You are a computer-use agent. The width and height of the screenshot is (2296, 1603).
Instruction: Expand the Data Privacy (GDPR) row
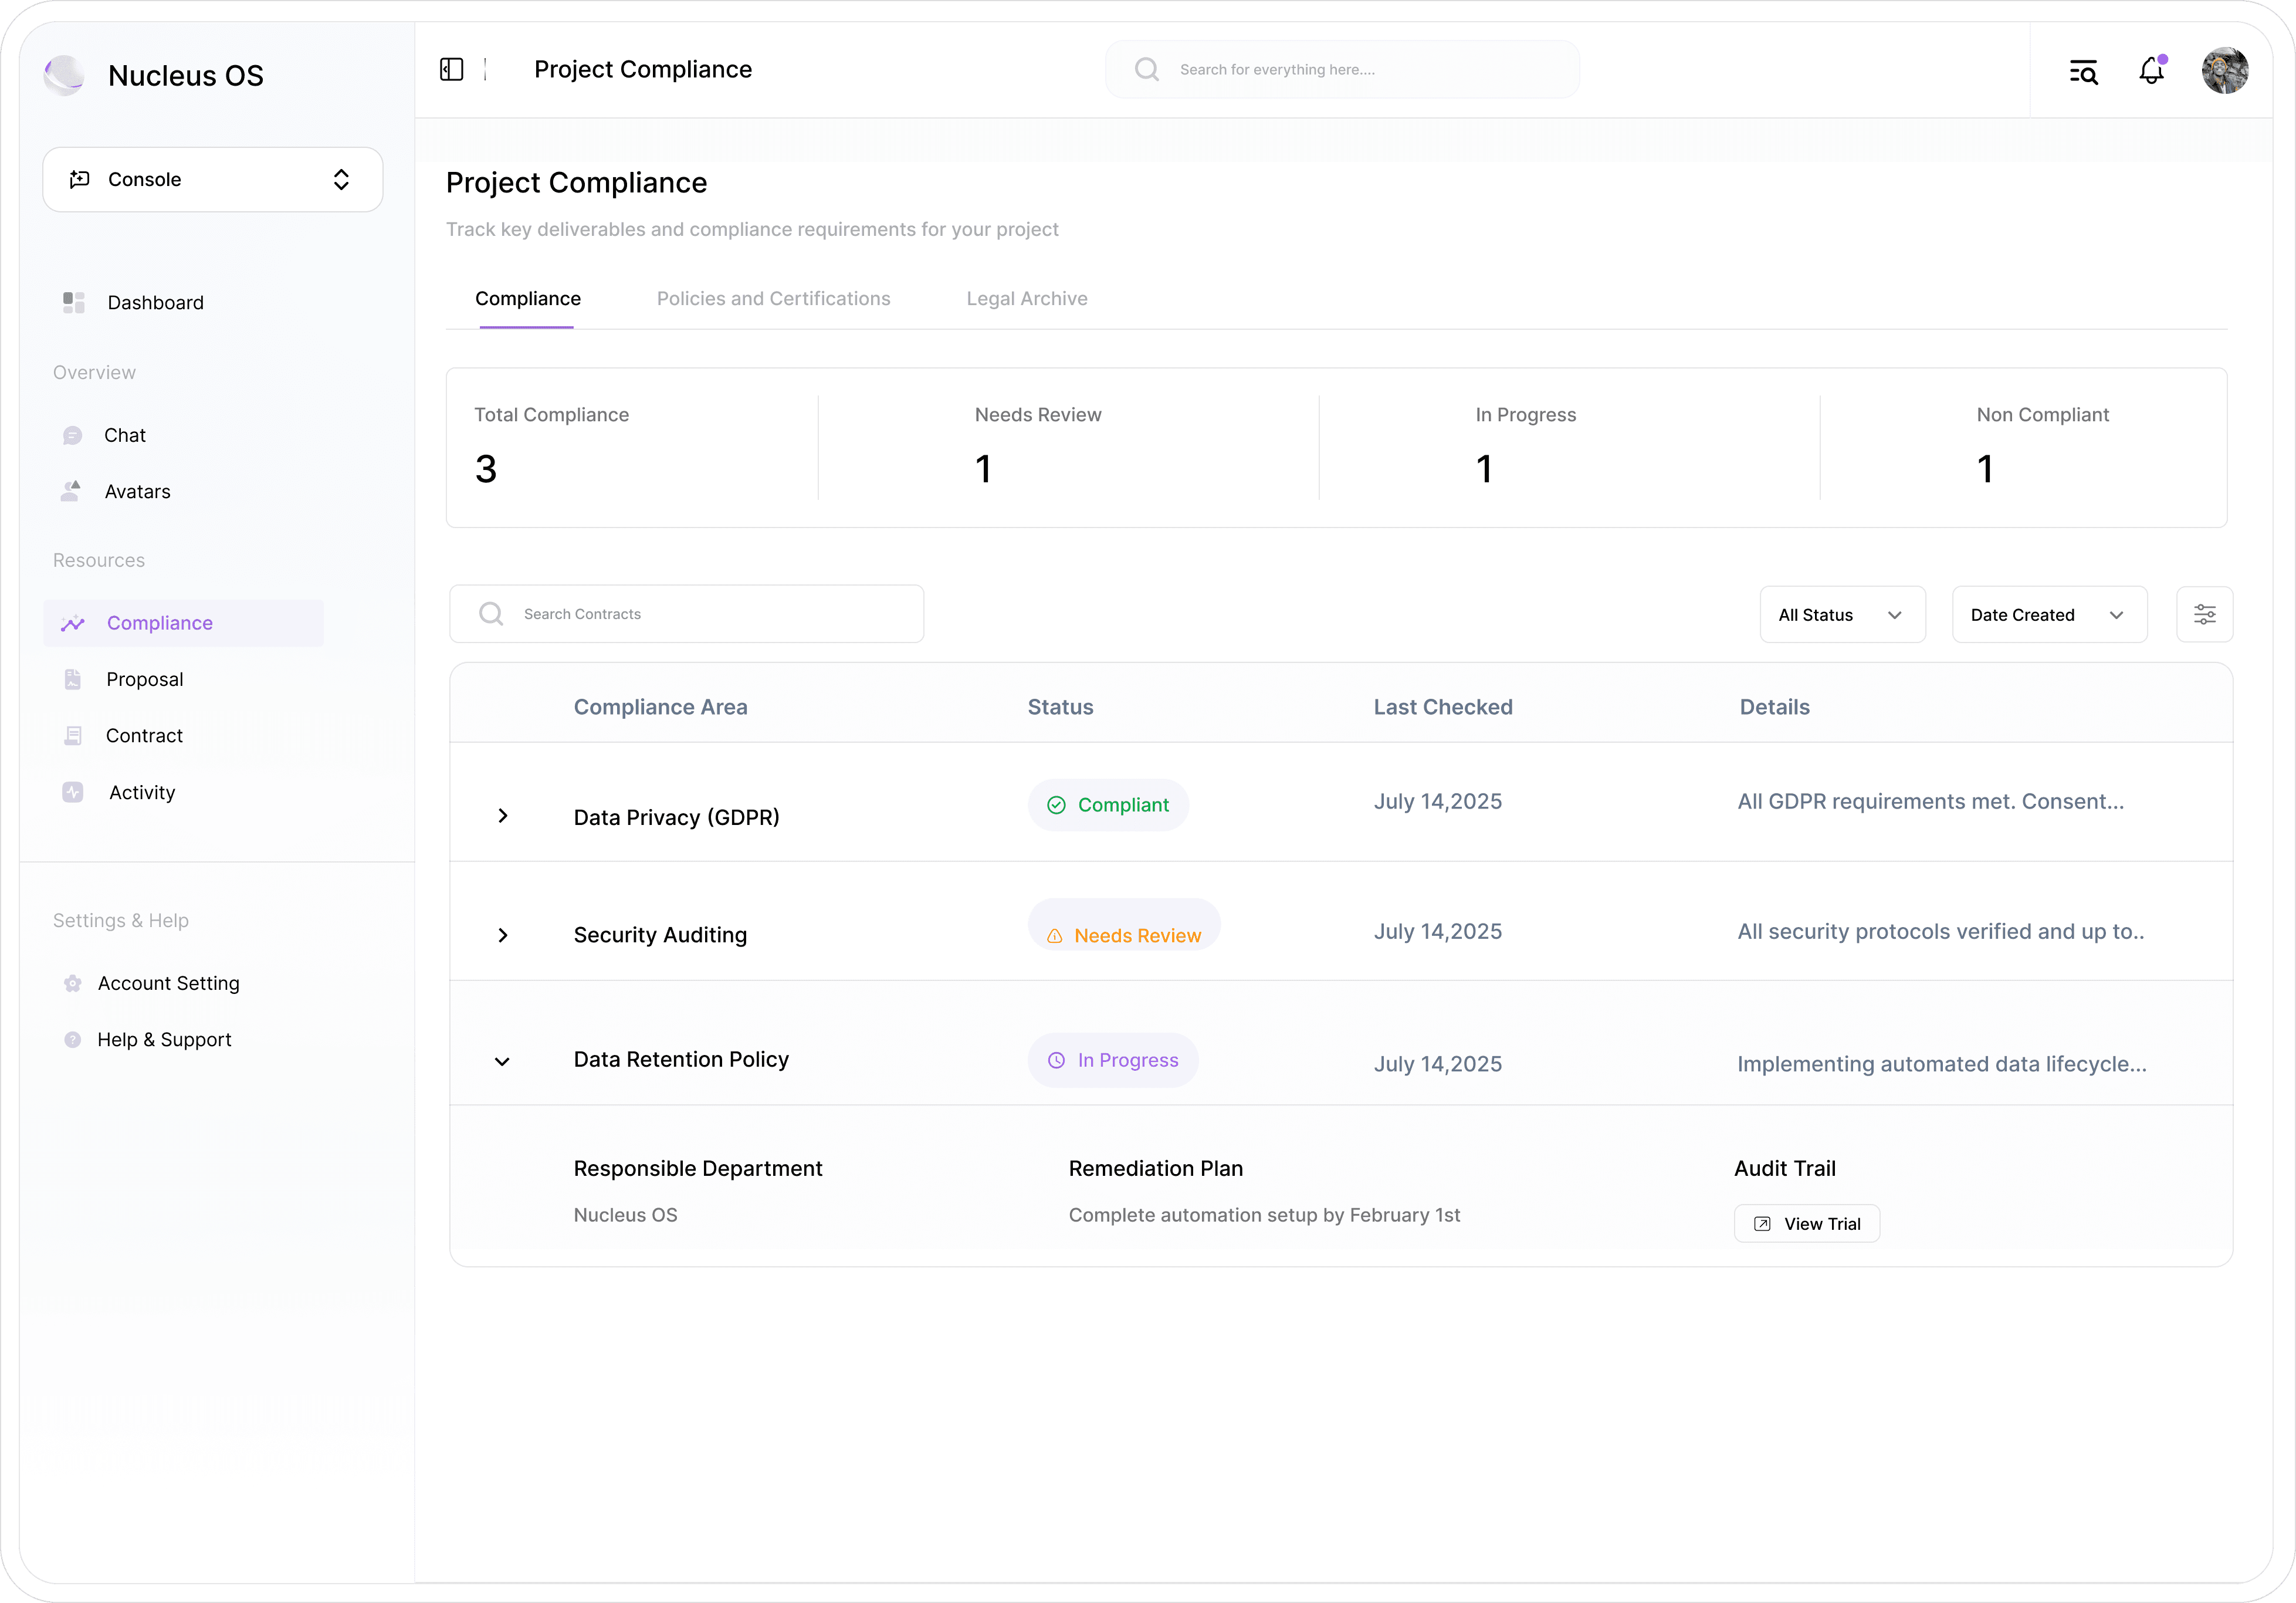(x=503, y=816)
